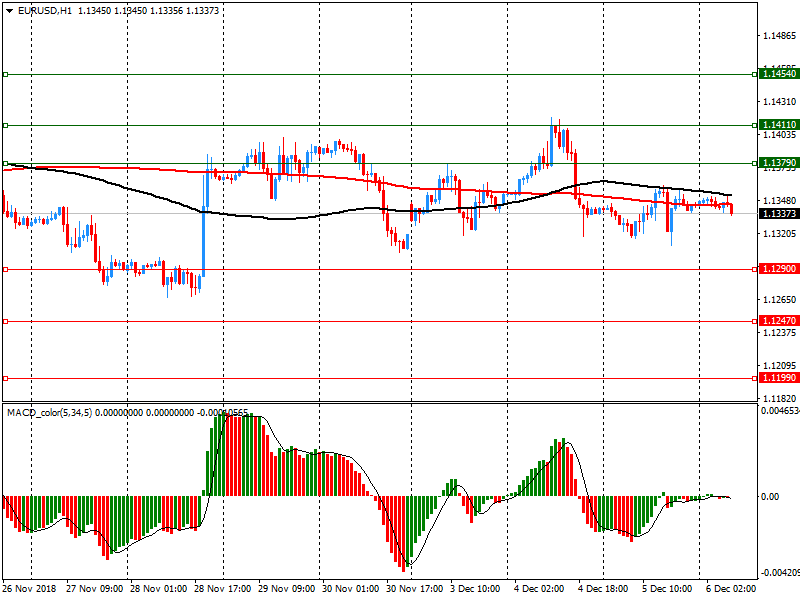Select the green 1.14540 price tag
The width and height of the screenshot is (800, 600).
(778, 74)
